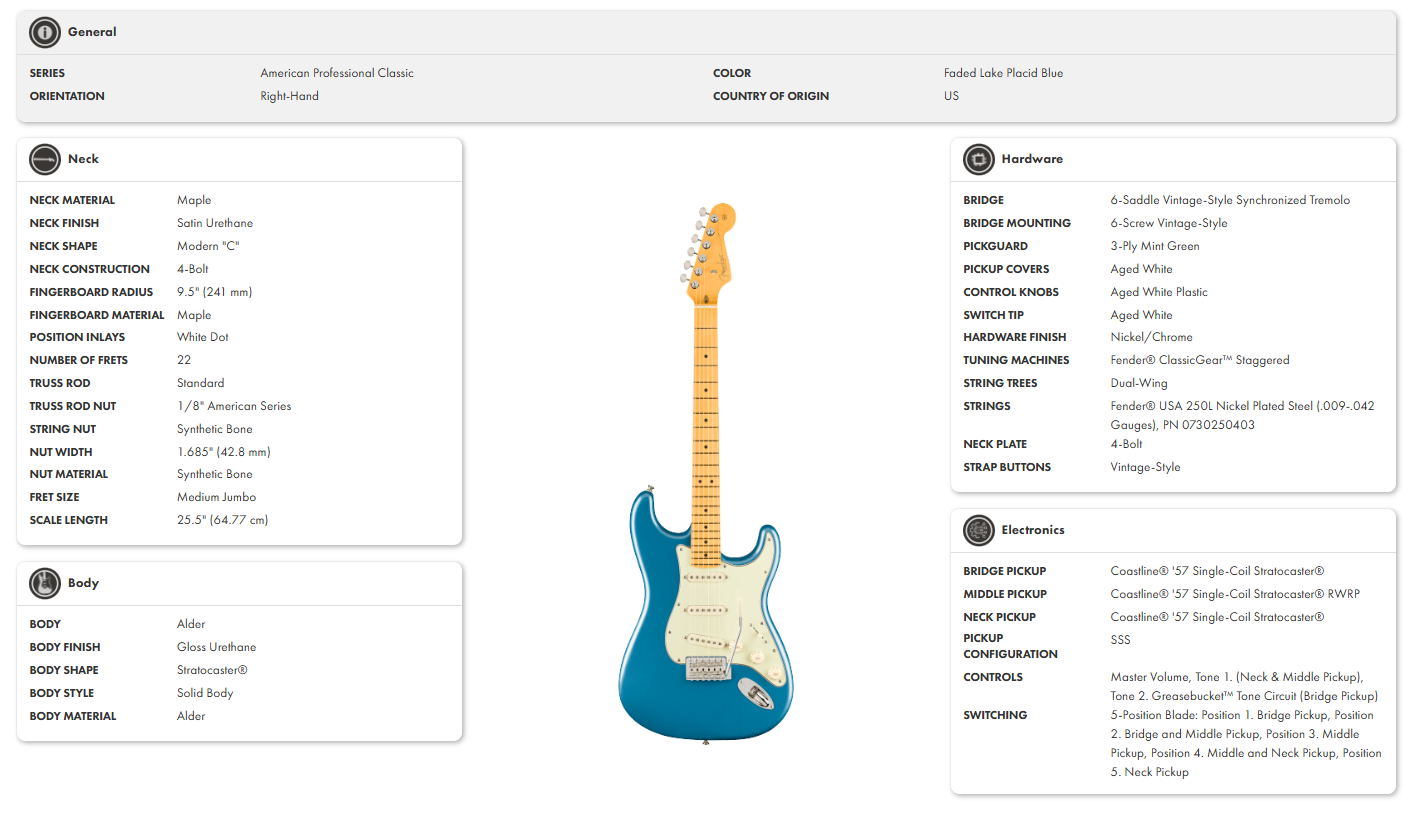
Task: Click the General info icon
Action: pyautogui.click(x=44, y=31)
